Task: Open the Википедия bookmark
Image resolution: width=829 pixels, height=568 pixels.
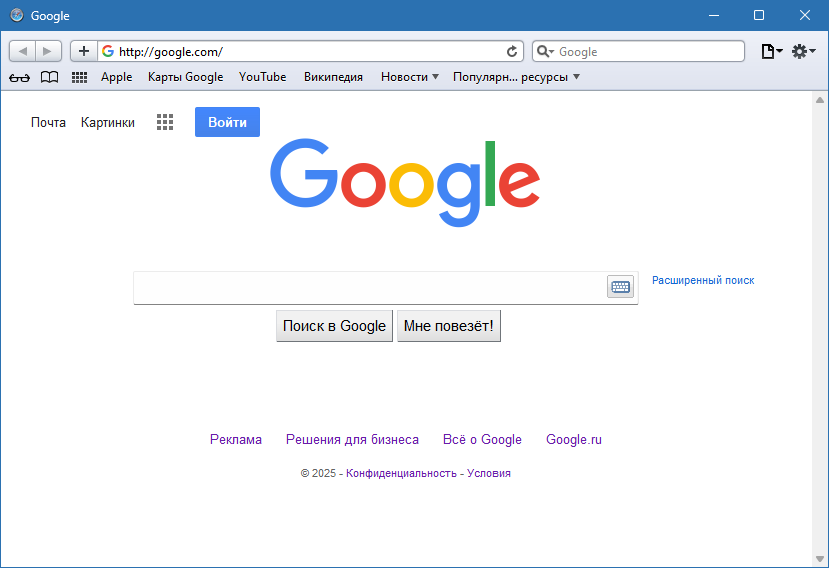Action: (x=333, y=77)
